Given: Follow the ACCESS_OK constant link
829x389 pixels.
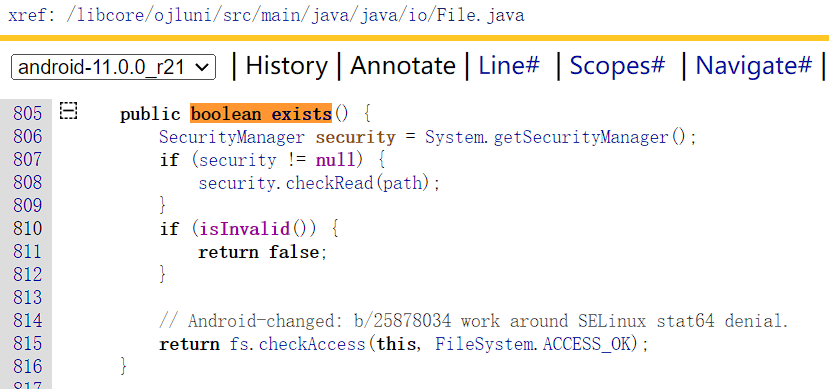Looking at the screenshot, I should [587, 344].
